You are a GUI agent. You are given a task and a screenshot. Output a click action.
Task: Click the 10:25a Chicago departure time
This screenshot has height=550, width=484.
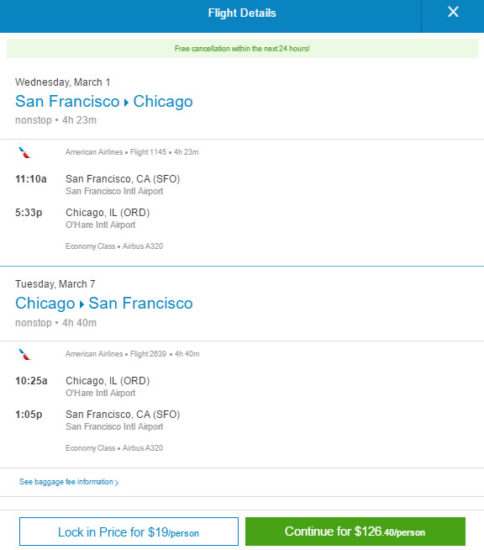(31, 381)
